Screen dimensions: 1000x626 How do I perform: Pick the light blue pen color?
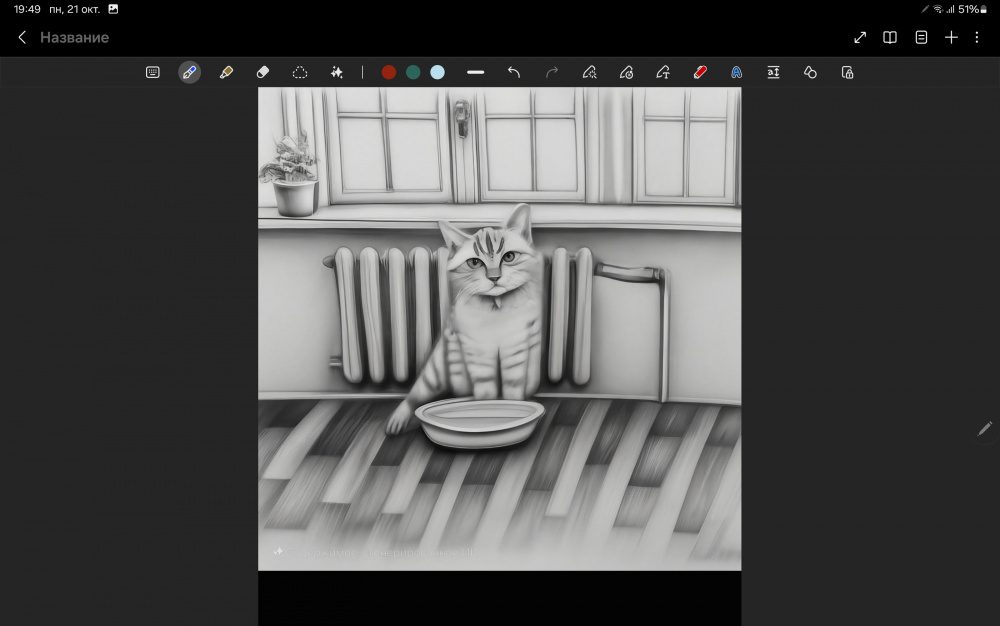[x=437, y=72]
